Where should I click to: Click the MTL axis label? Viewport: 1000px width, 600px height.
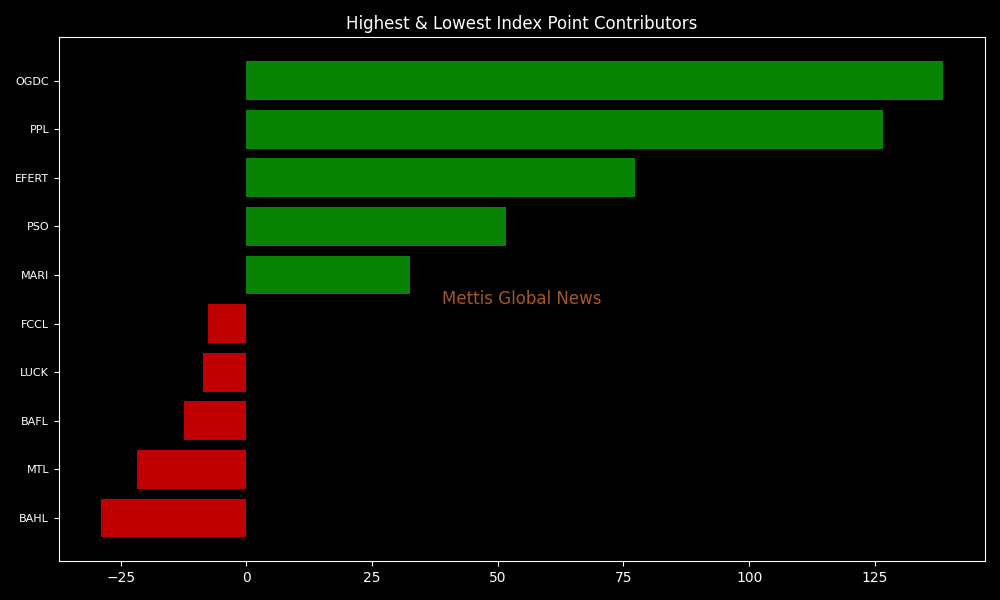38,469
